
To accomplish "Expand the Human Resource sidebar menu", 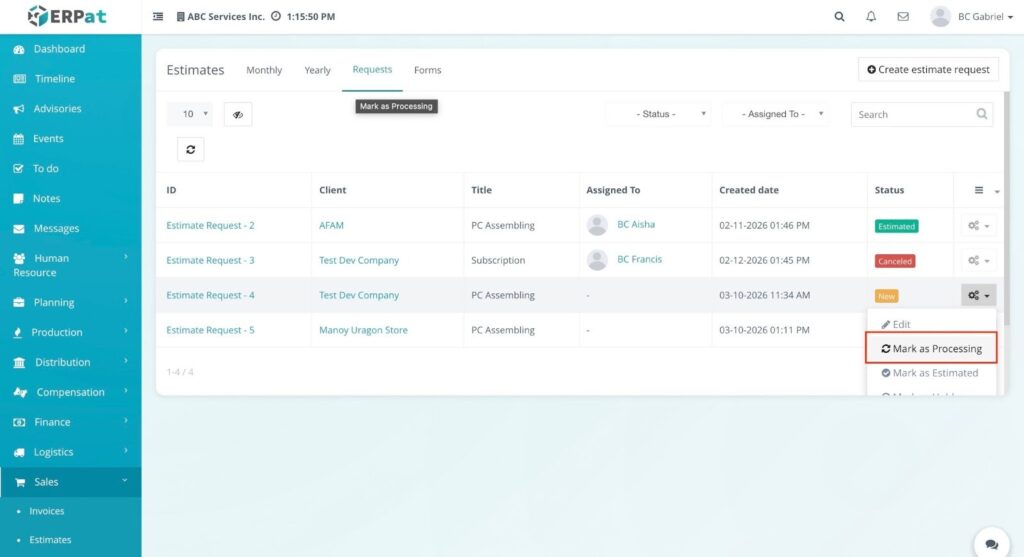I will click(x=70, y=265).
